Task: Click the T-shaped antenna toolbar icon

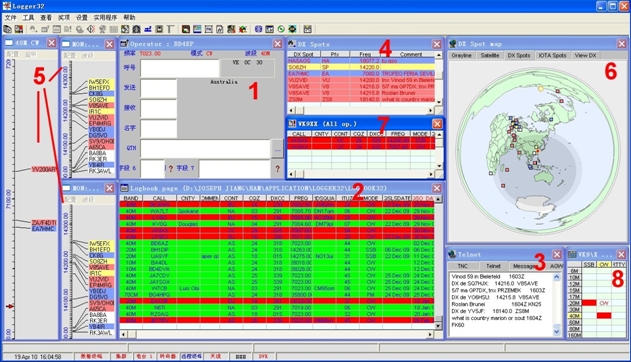Action: tap(171, 29)
